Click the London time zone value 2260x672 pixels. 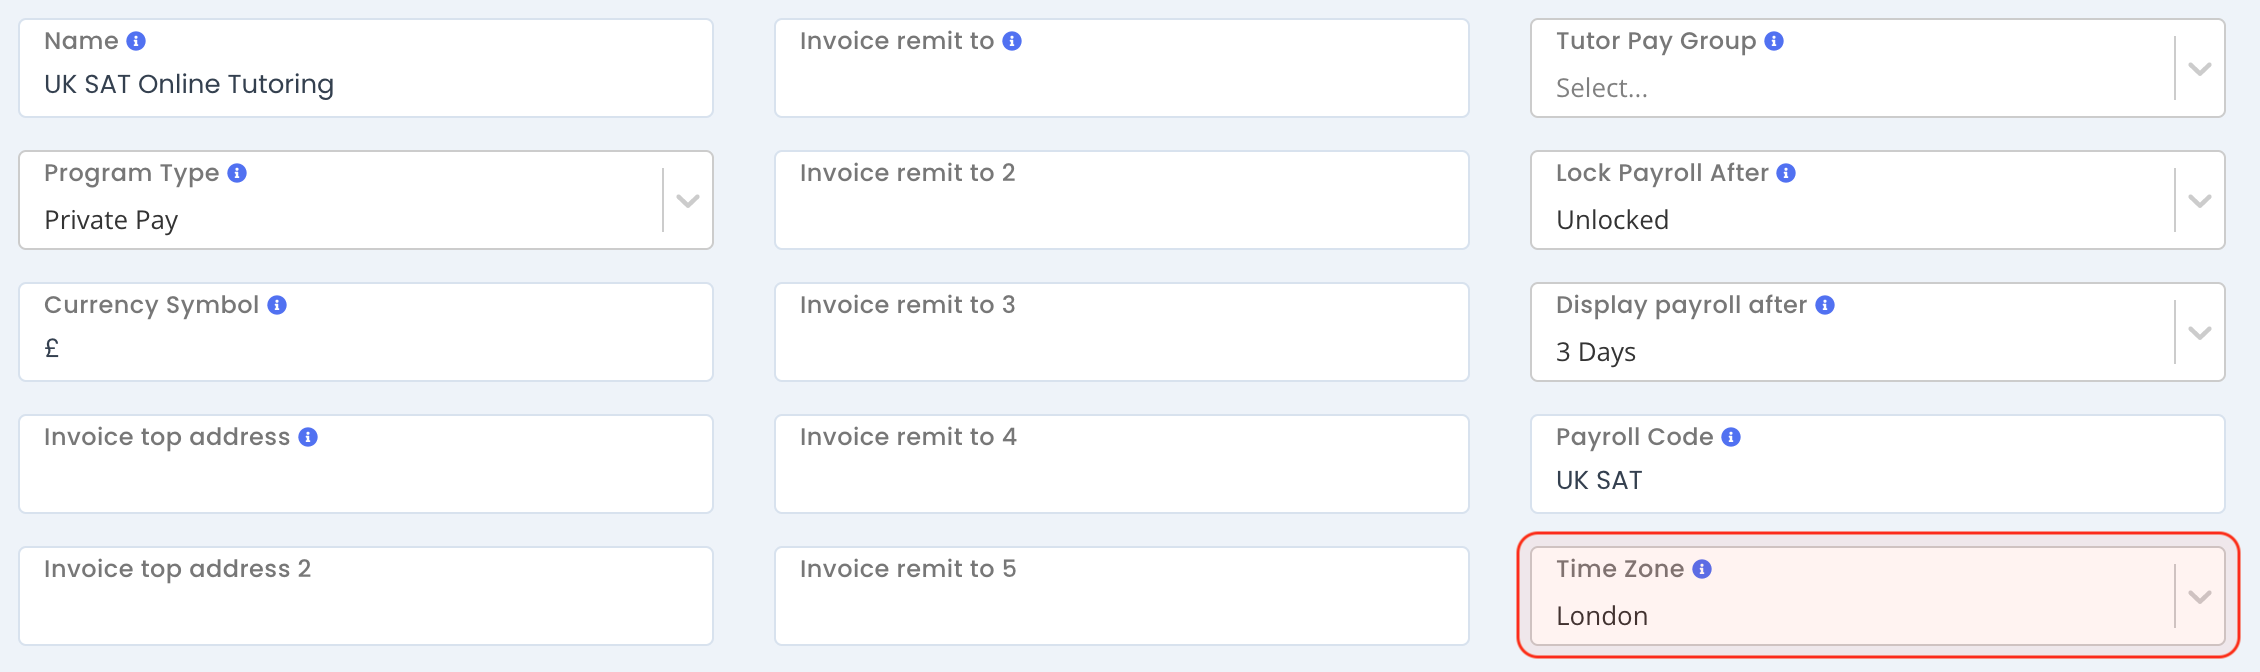[1602, 616]
